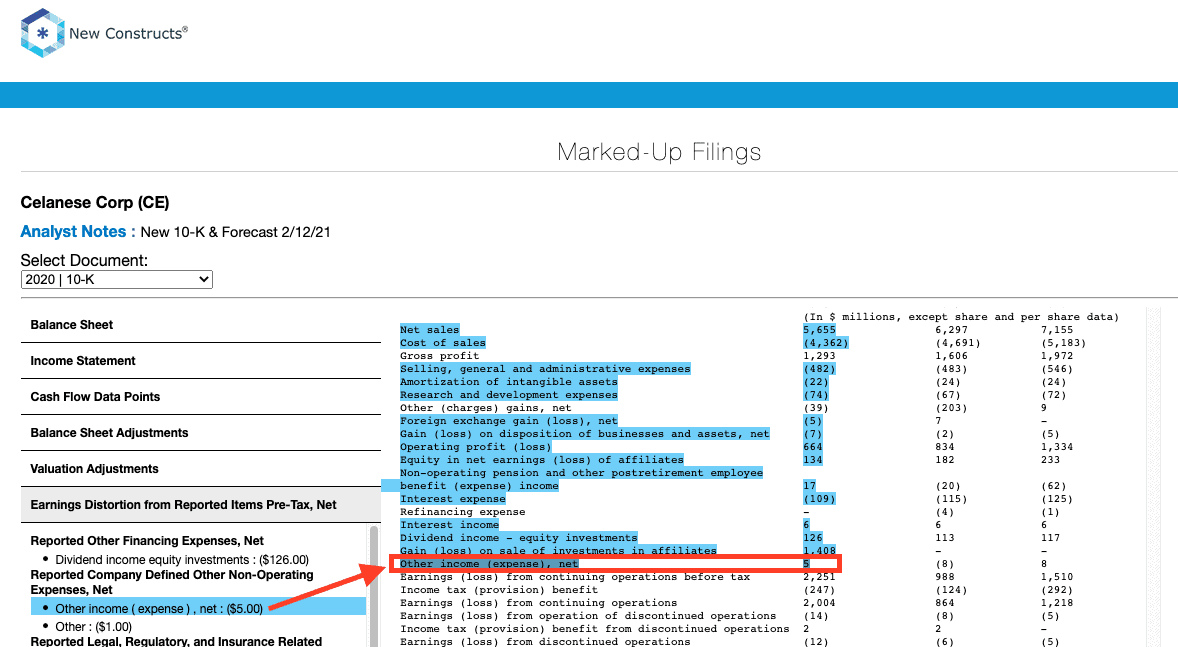Click the New Constructs brand name text
This screenshot has width=1178, height=647.
pos(128,33)
